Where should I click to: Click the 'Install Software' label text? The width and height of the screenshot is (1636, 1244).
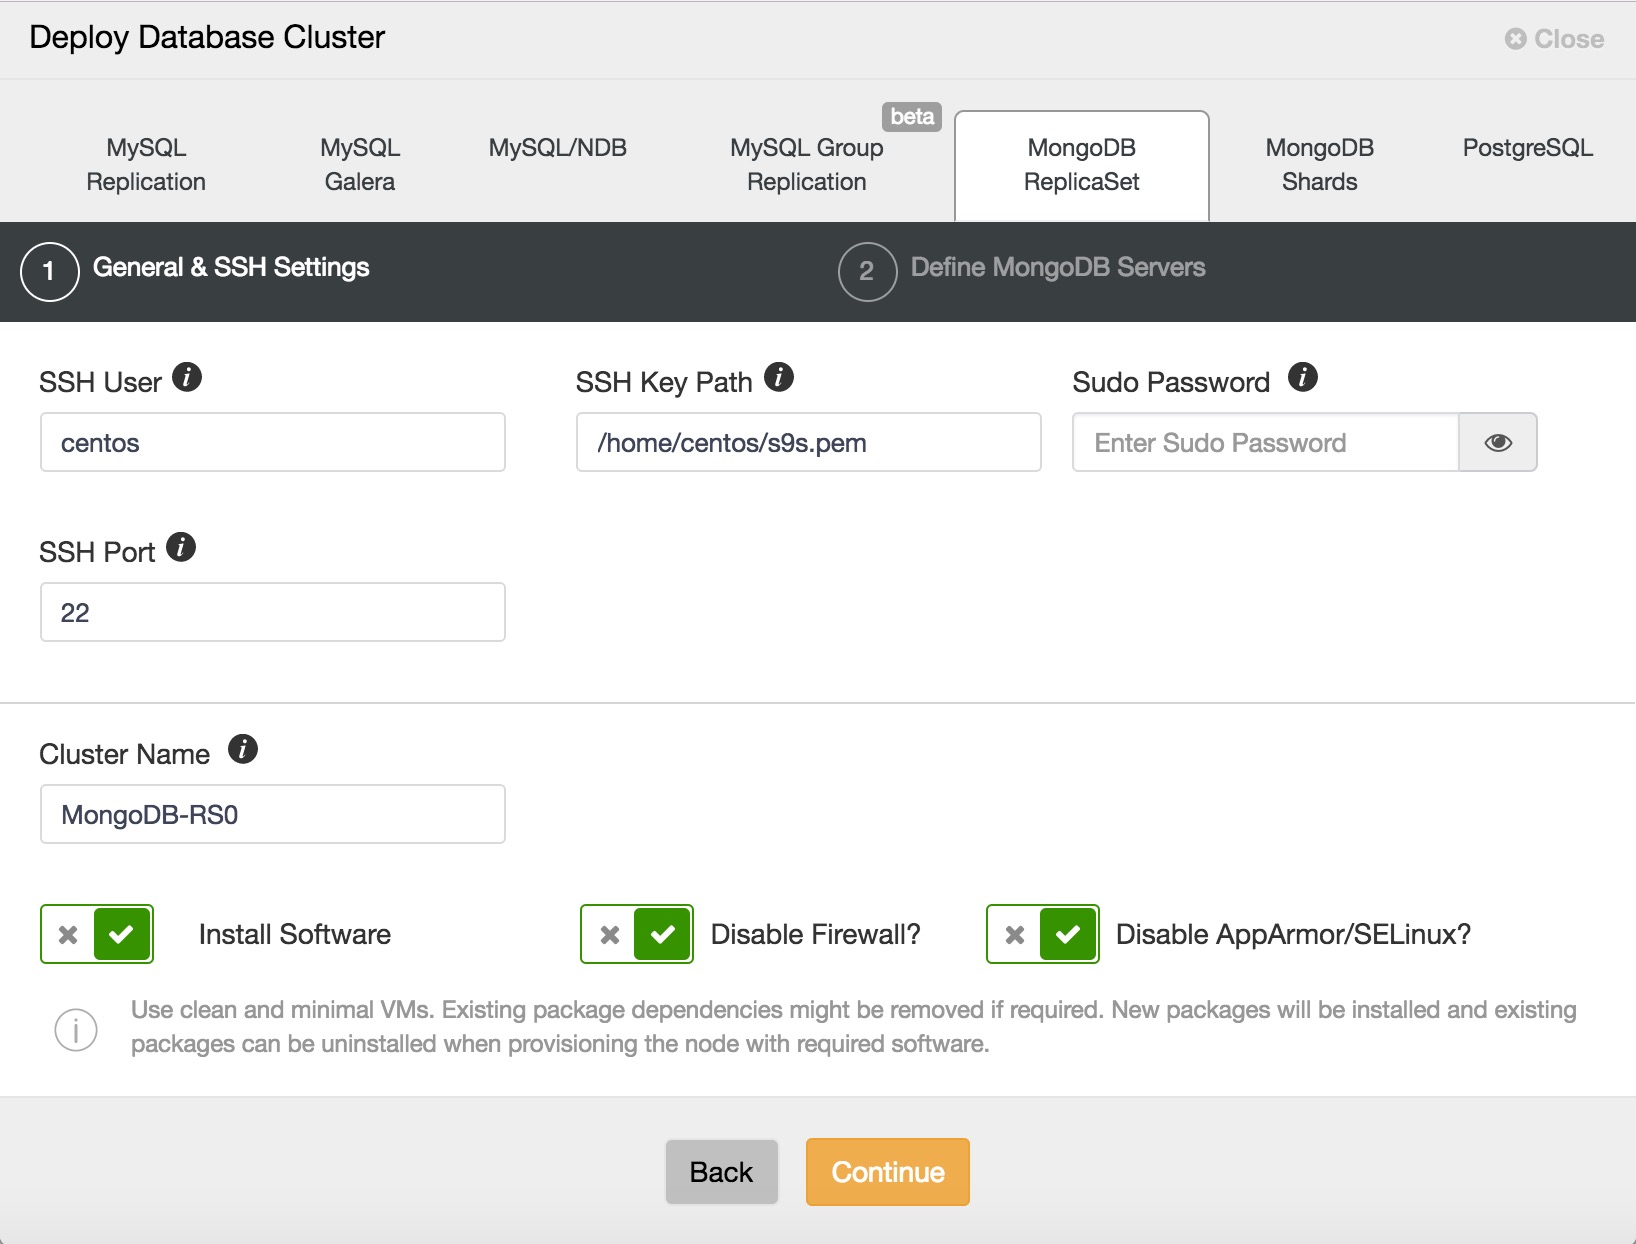click(x=295, y=934)
